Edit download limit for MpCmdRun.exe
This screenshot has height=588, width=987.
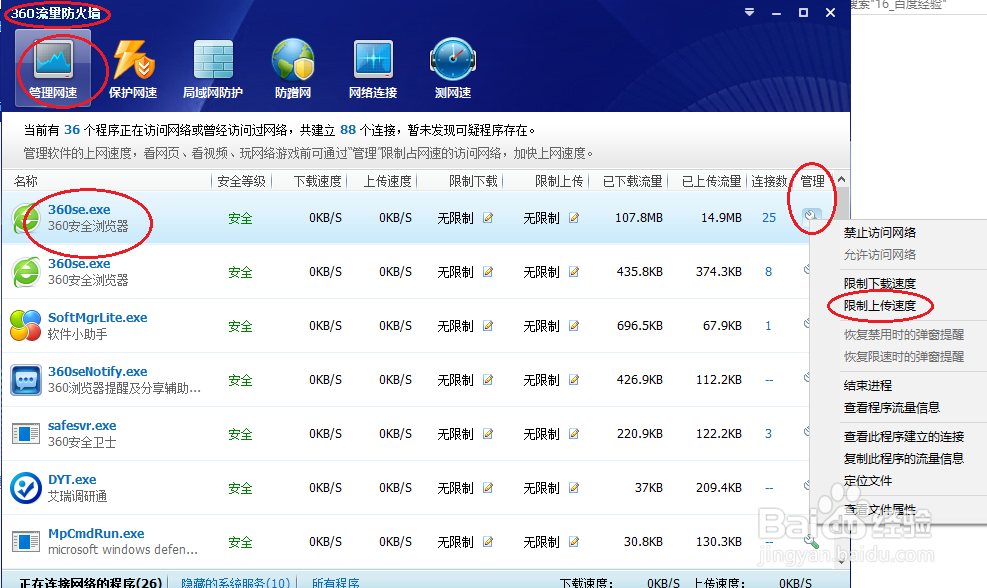(488, 542)
